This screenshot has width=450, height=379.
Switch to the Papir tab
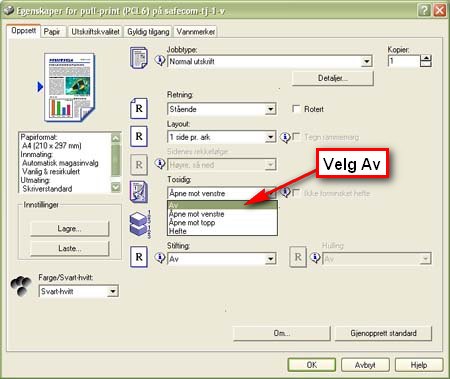coord(52,32)
